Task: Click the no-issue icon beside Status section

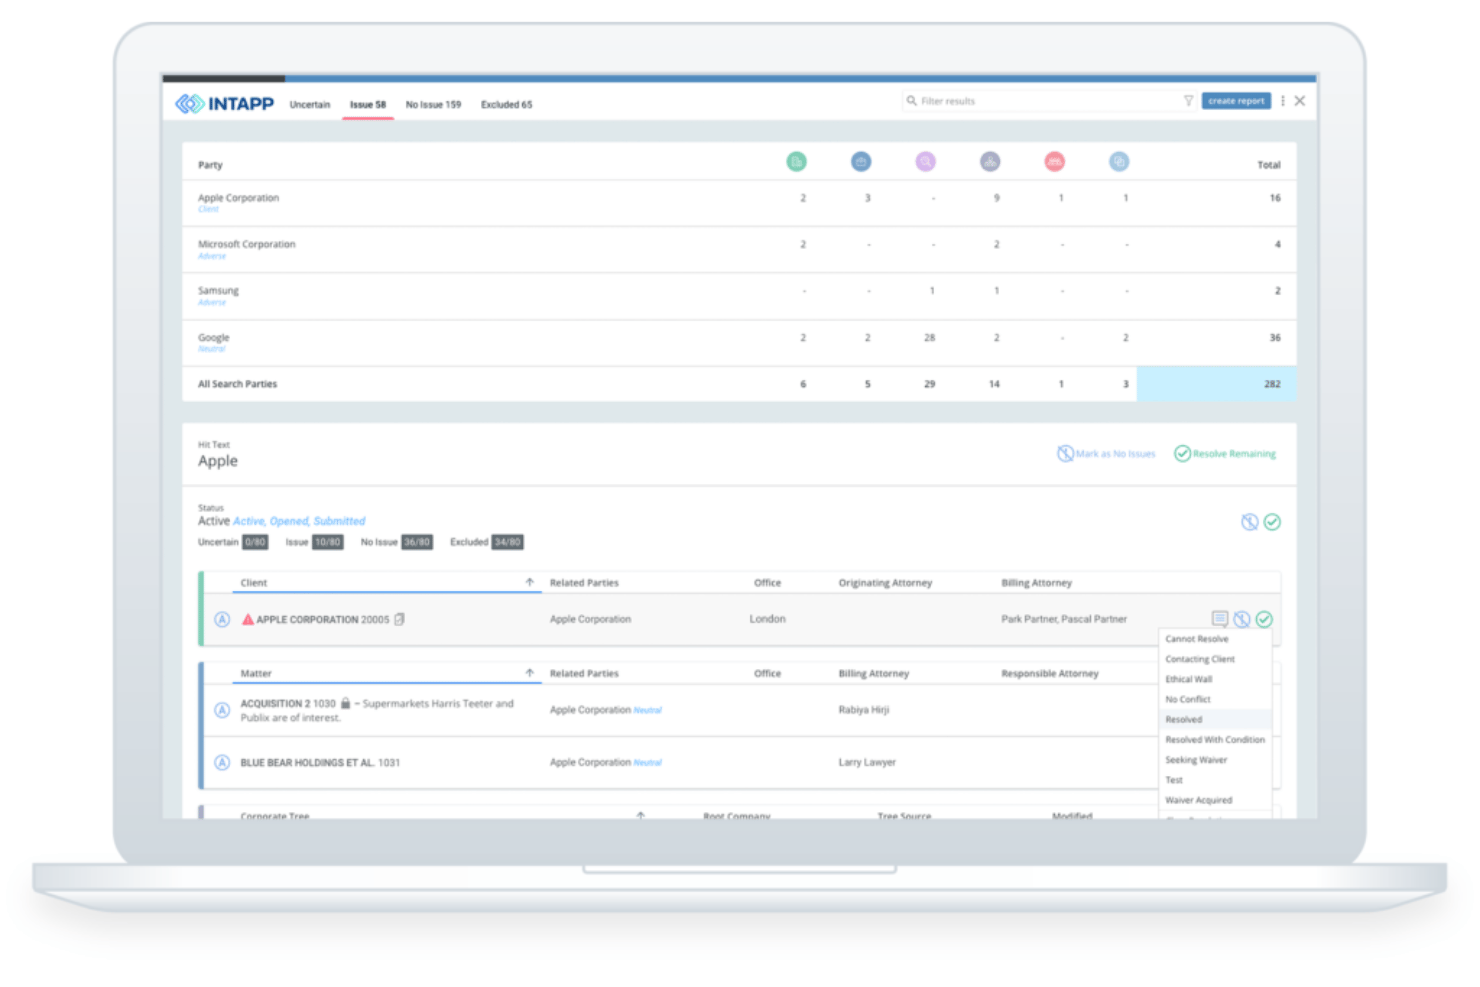Action: (x=1250, y=522)
